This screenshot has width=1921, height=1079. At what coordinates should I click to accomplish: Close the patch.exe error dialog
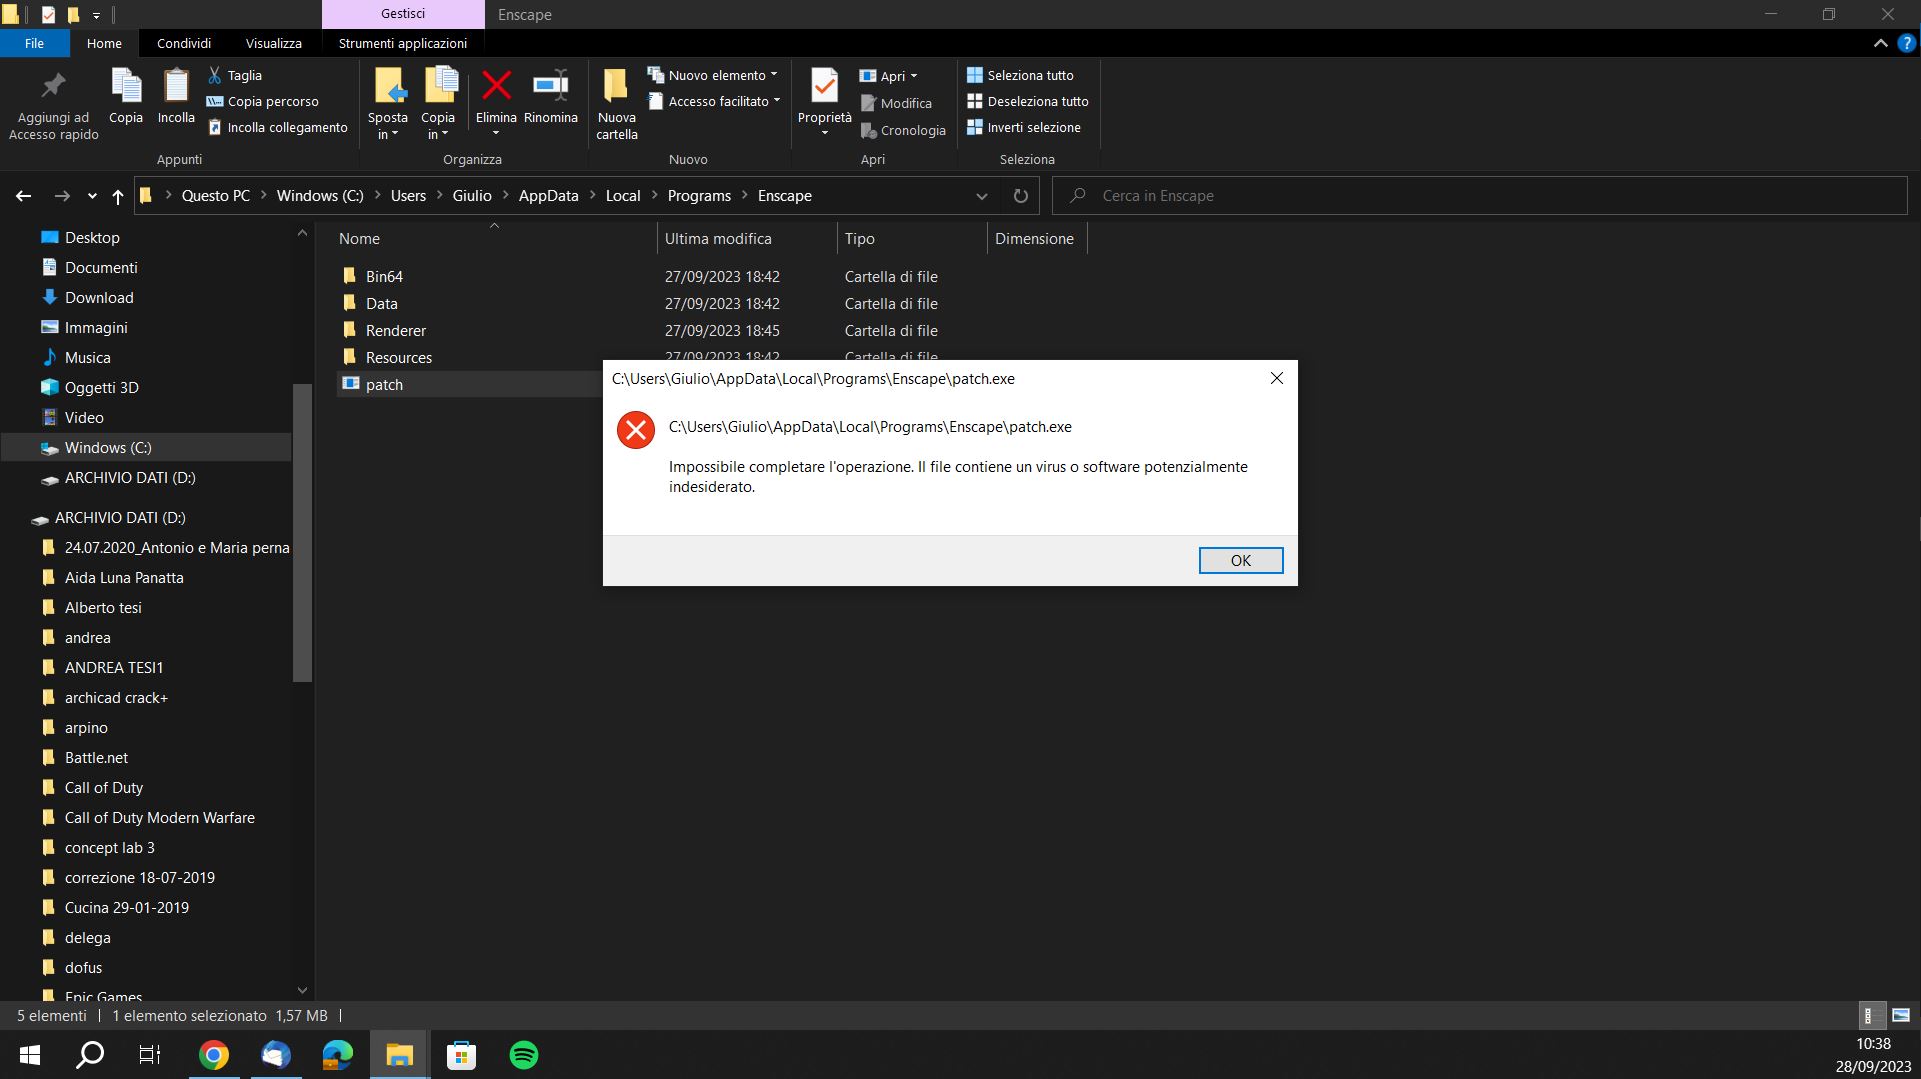click(x=1276, y=378)
